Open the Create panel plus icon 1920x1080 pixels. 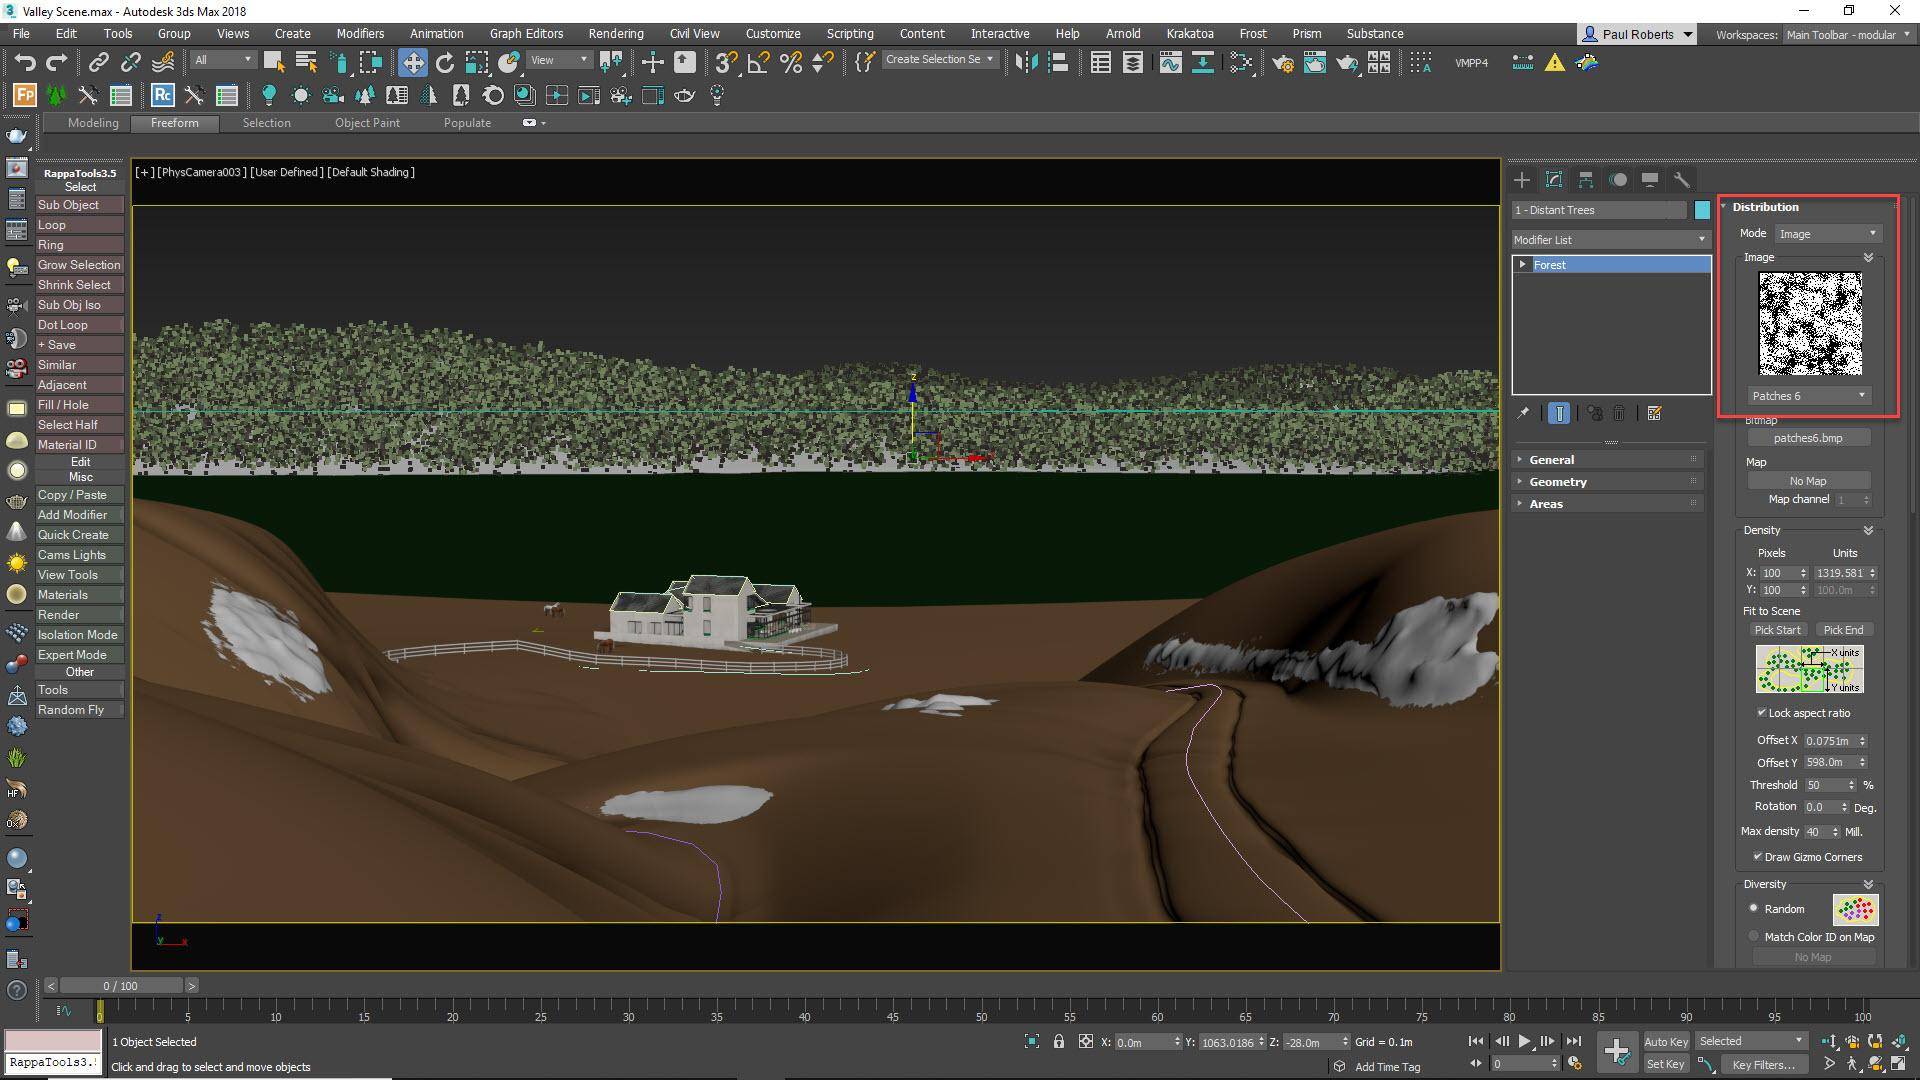(1522, 180)
